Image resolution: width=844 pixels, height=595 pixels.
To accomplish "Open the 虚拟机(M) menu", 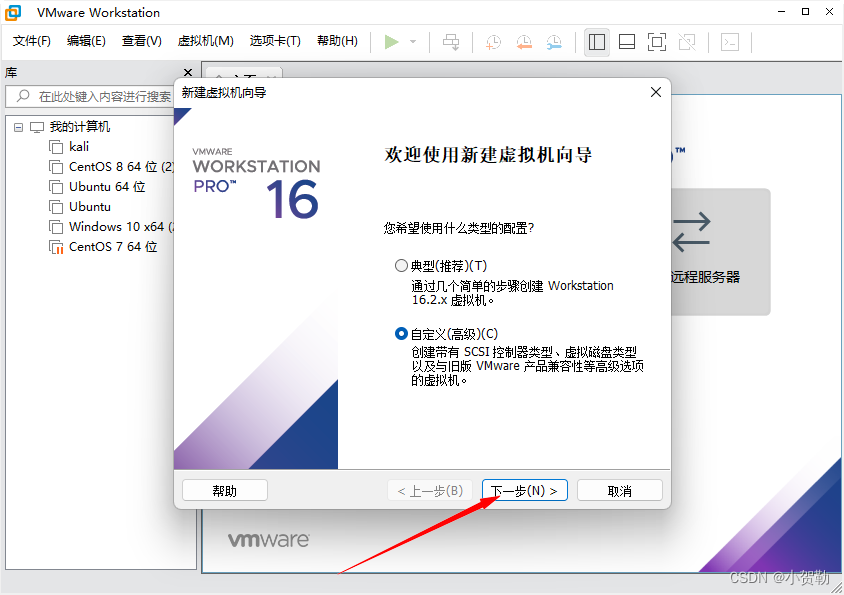I will [206, 41].
